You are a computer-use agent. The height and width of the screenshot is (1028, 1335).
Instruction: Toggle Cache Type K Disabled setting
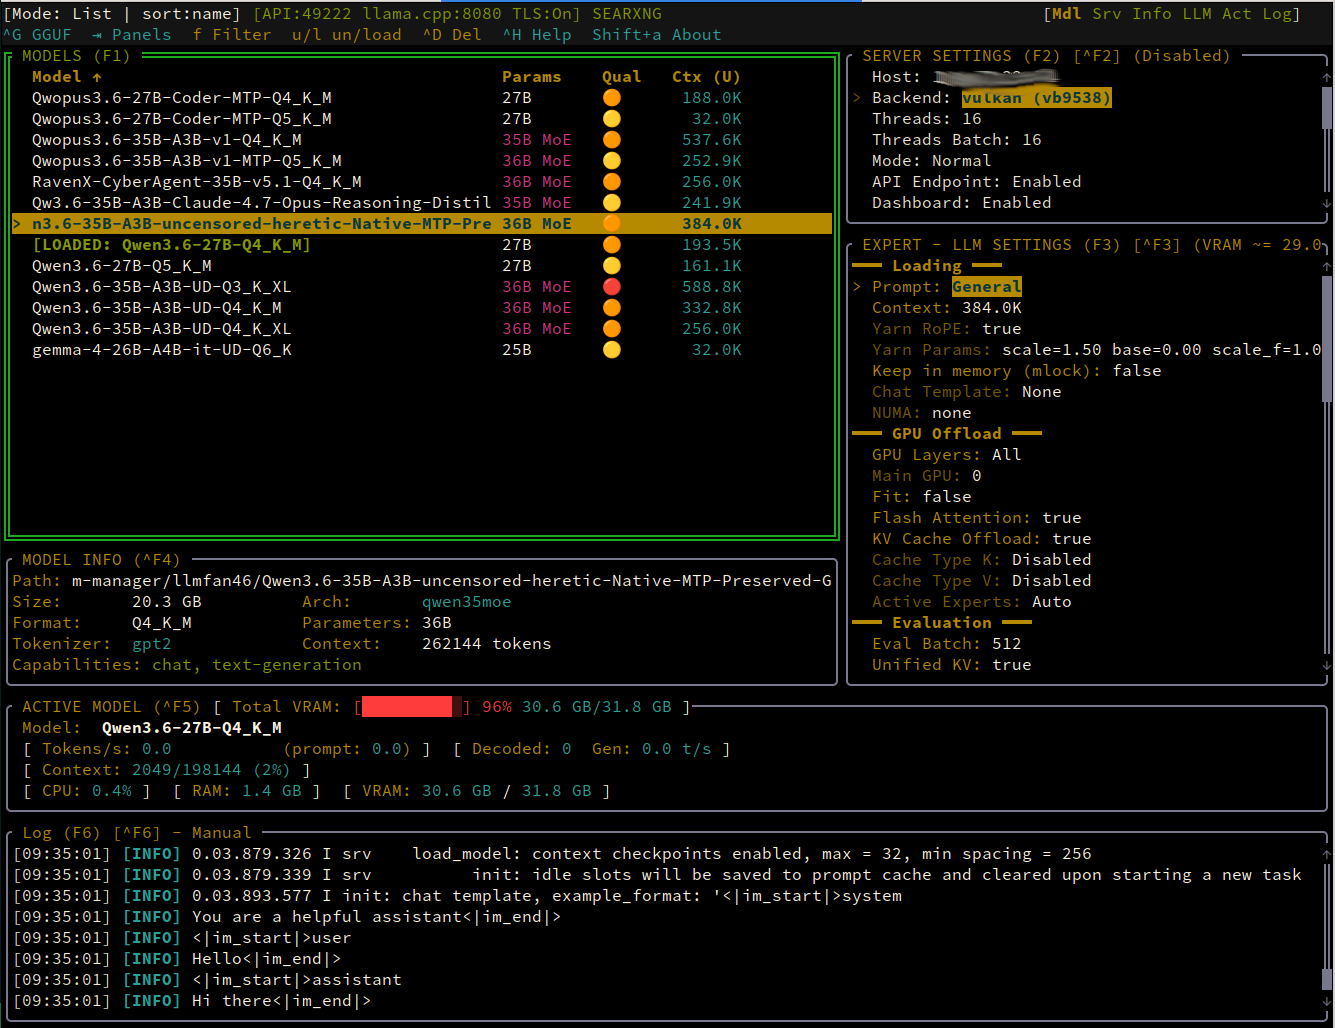click(982, 560)
